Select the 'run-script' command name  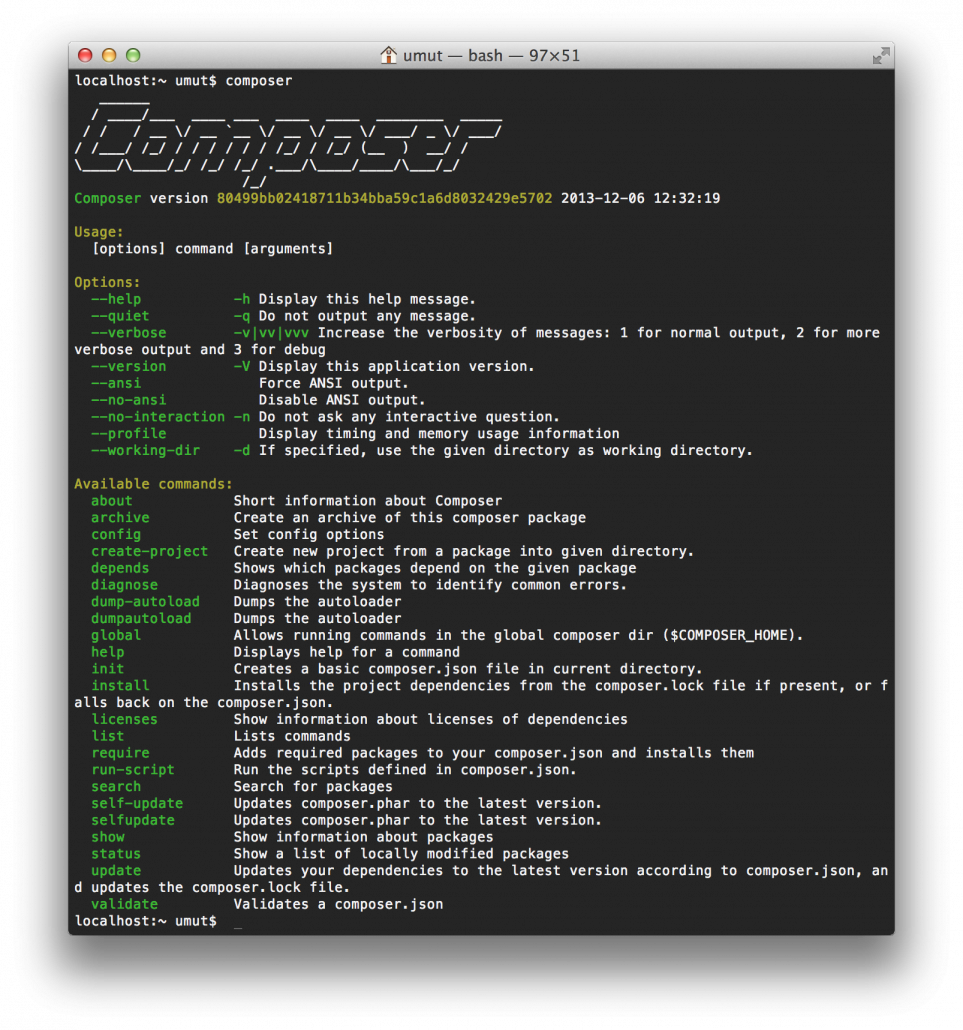coord(133,770)
